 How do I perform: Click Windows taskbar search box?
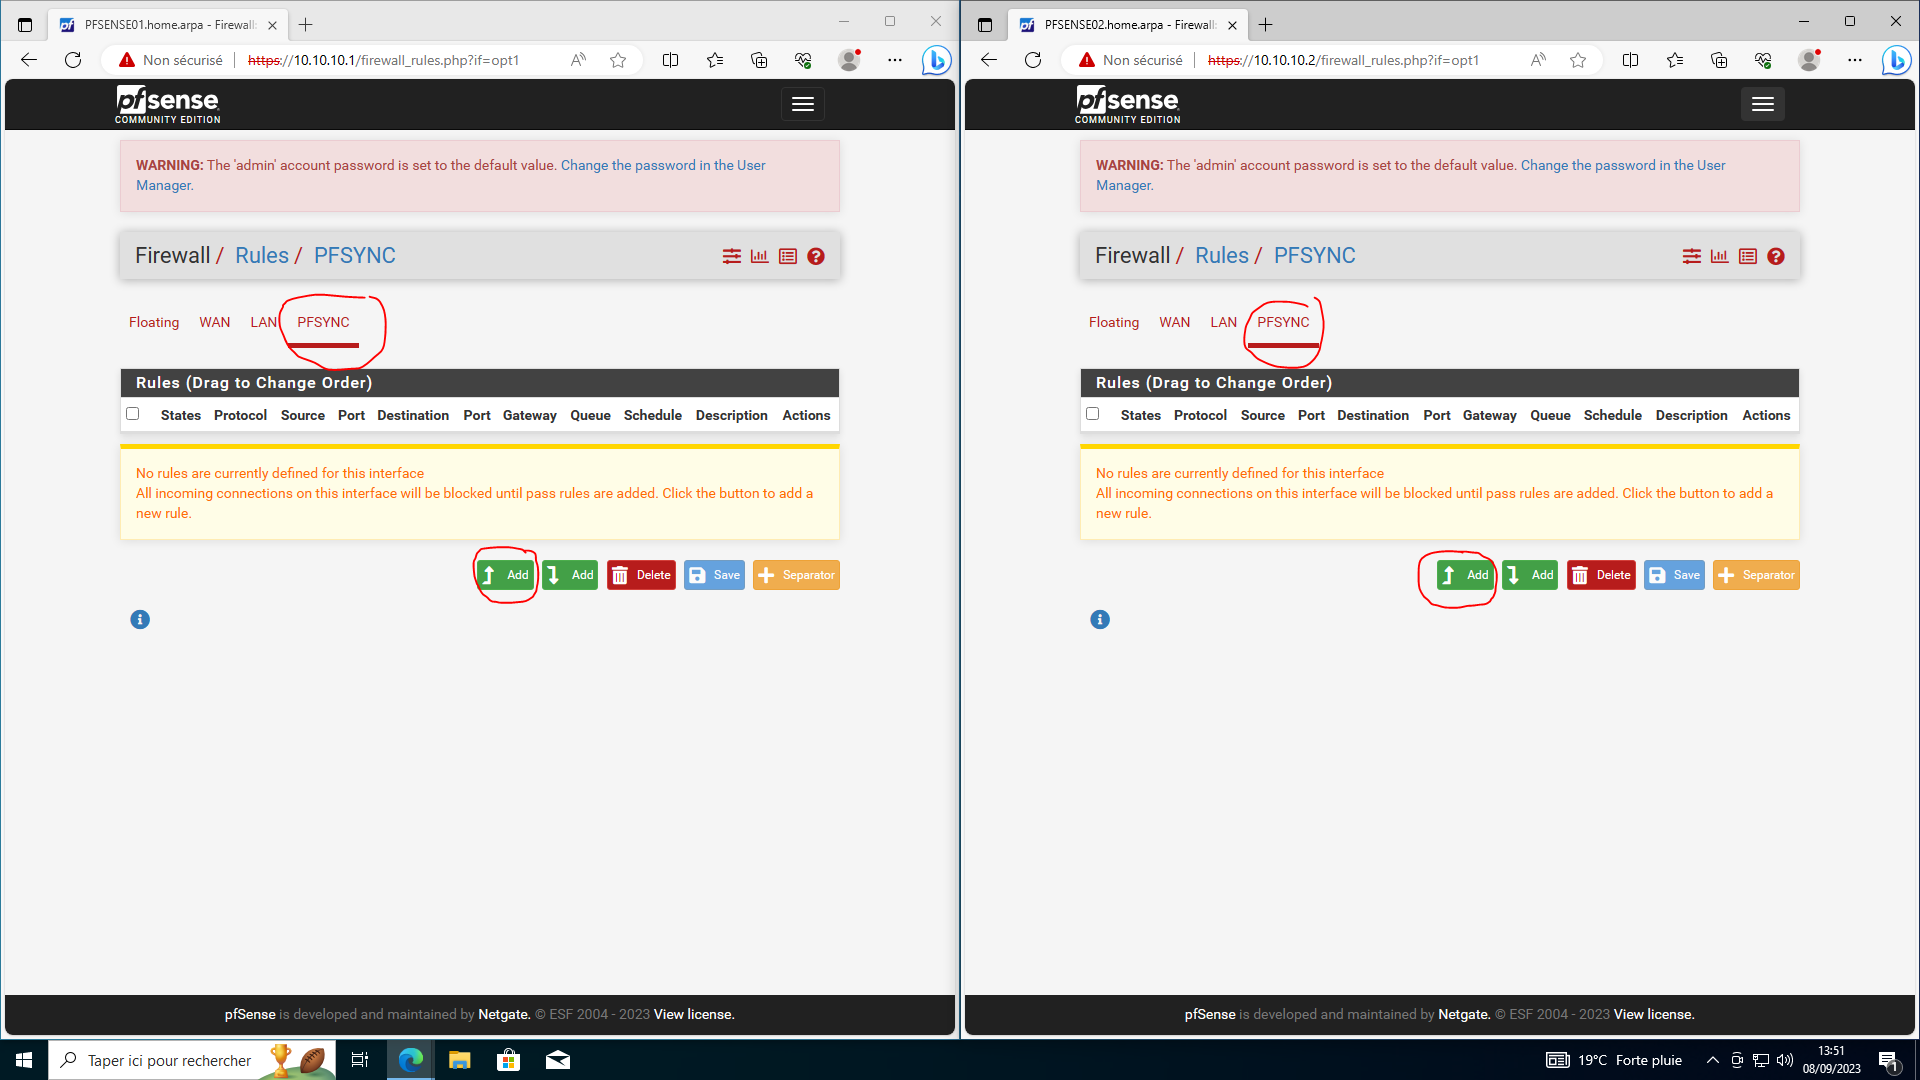click(x=168, y=1060)
